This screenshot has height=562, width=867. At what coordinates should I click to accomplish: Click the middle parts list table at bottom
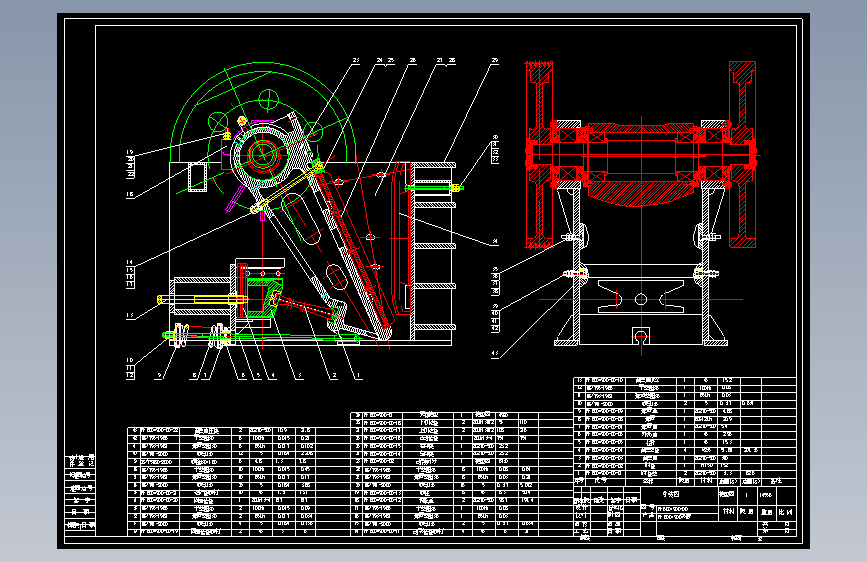click(462, 474)
